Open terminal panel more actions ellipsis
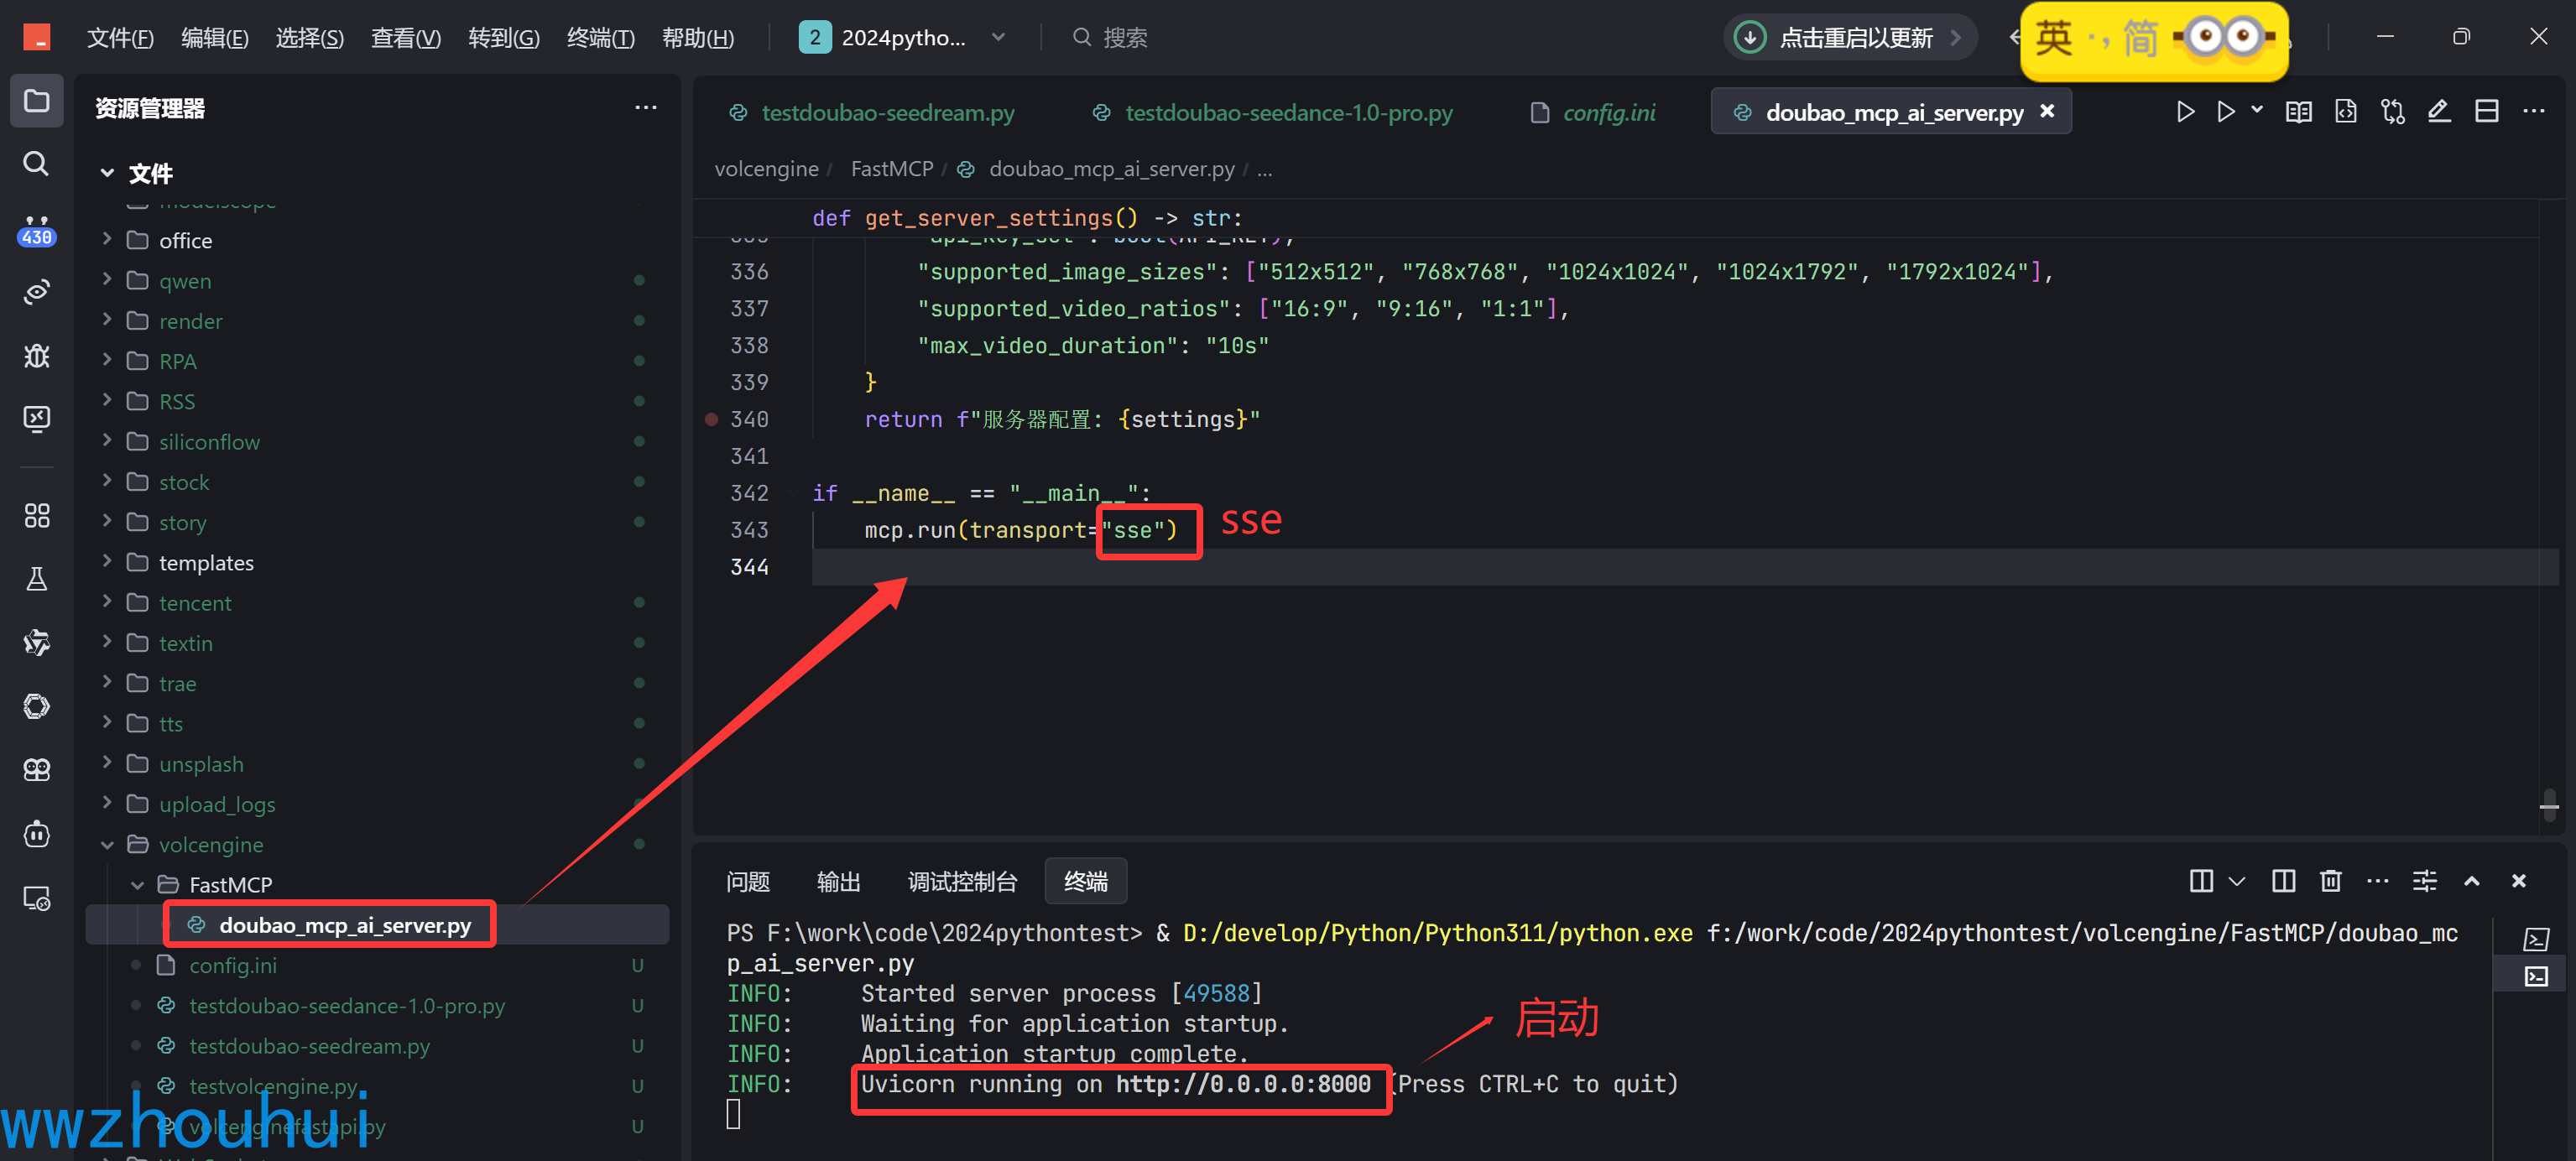Screen dimensions: 2576x1161 coord(2377,881)
